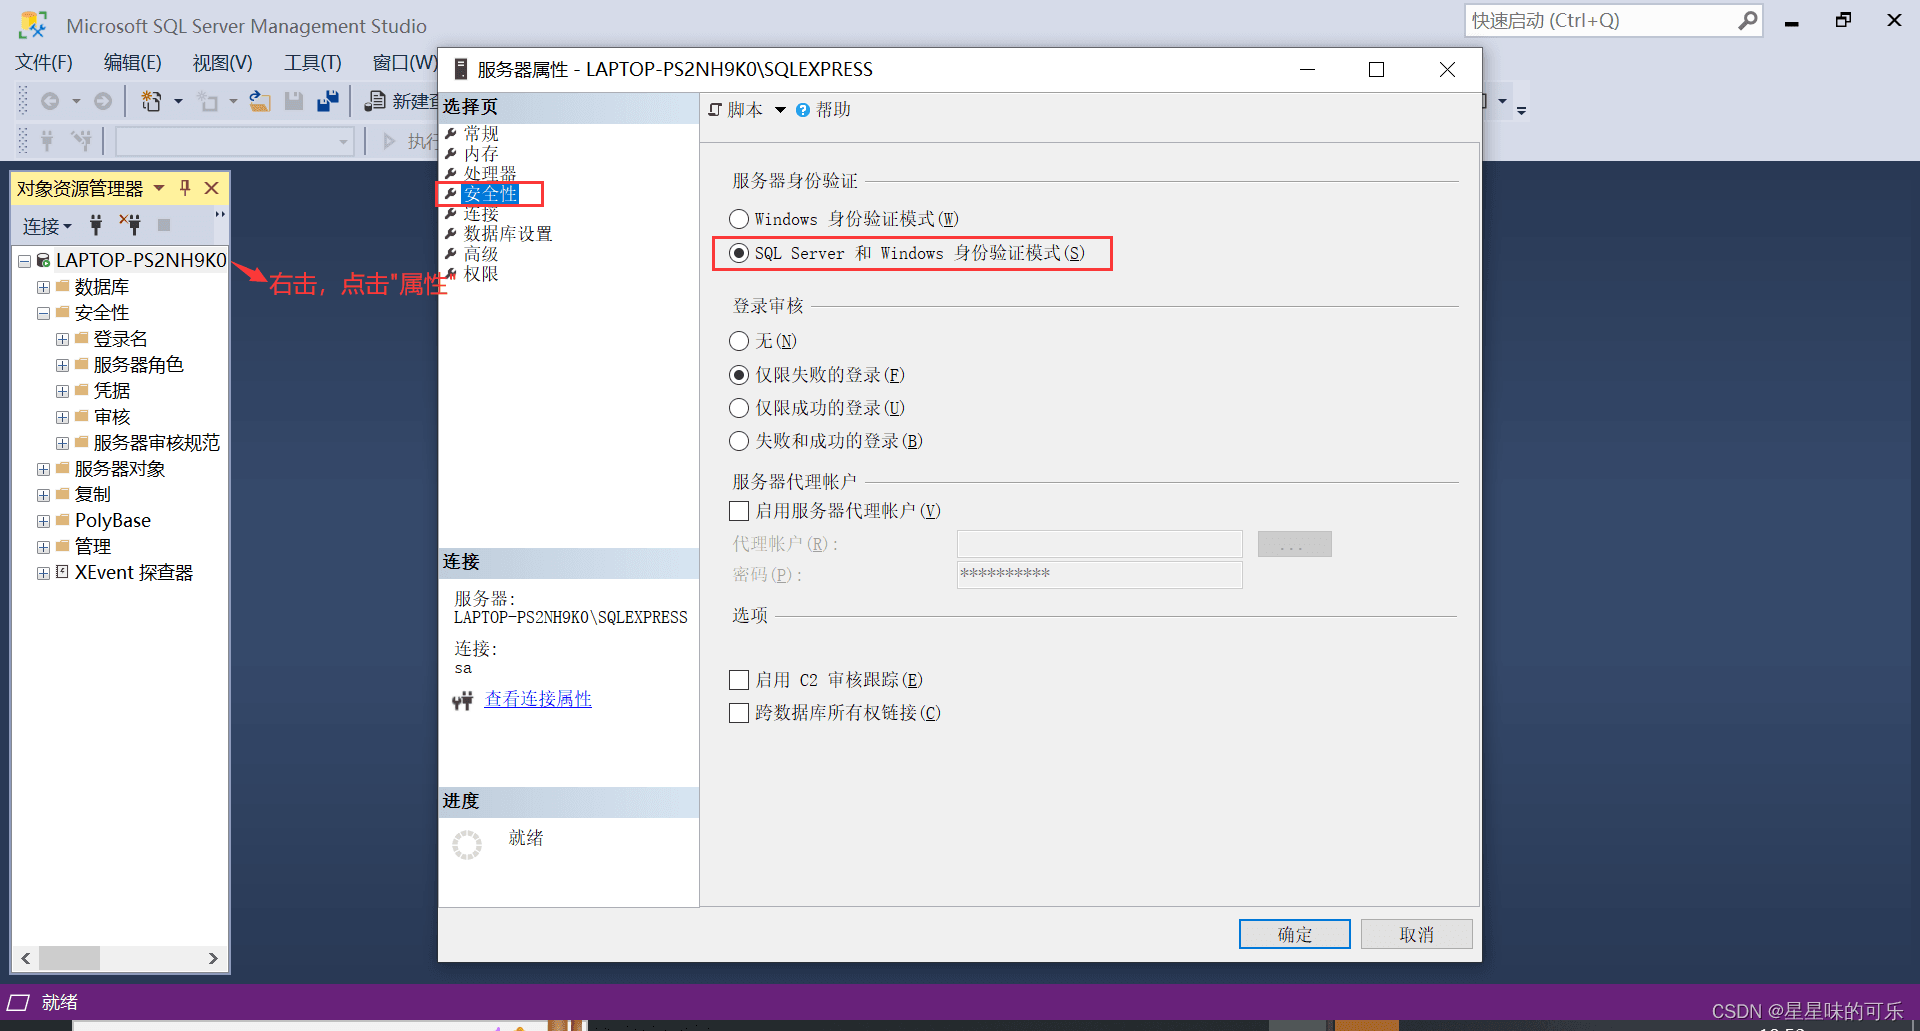Pin the Object Explorer (对象资源管理器) panel

coord(185,187)
